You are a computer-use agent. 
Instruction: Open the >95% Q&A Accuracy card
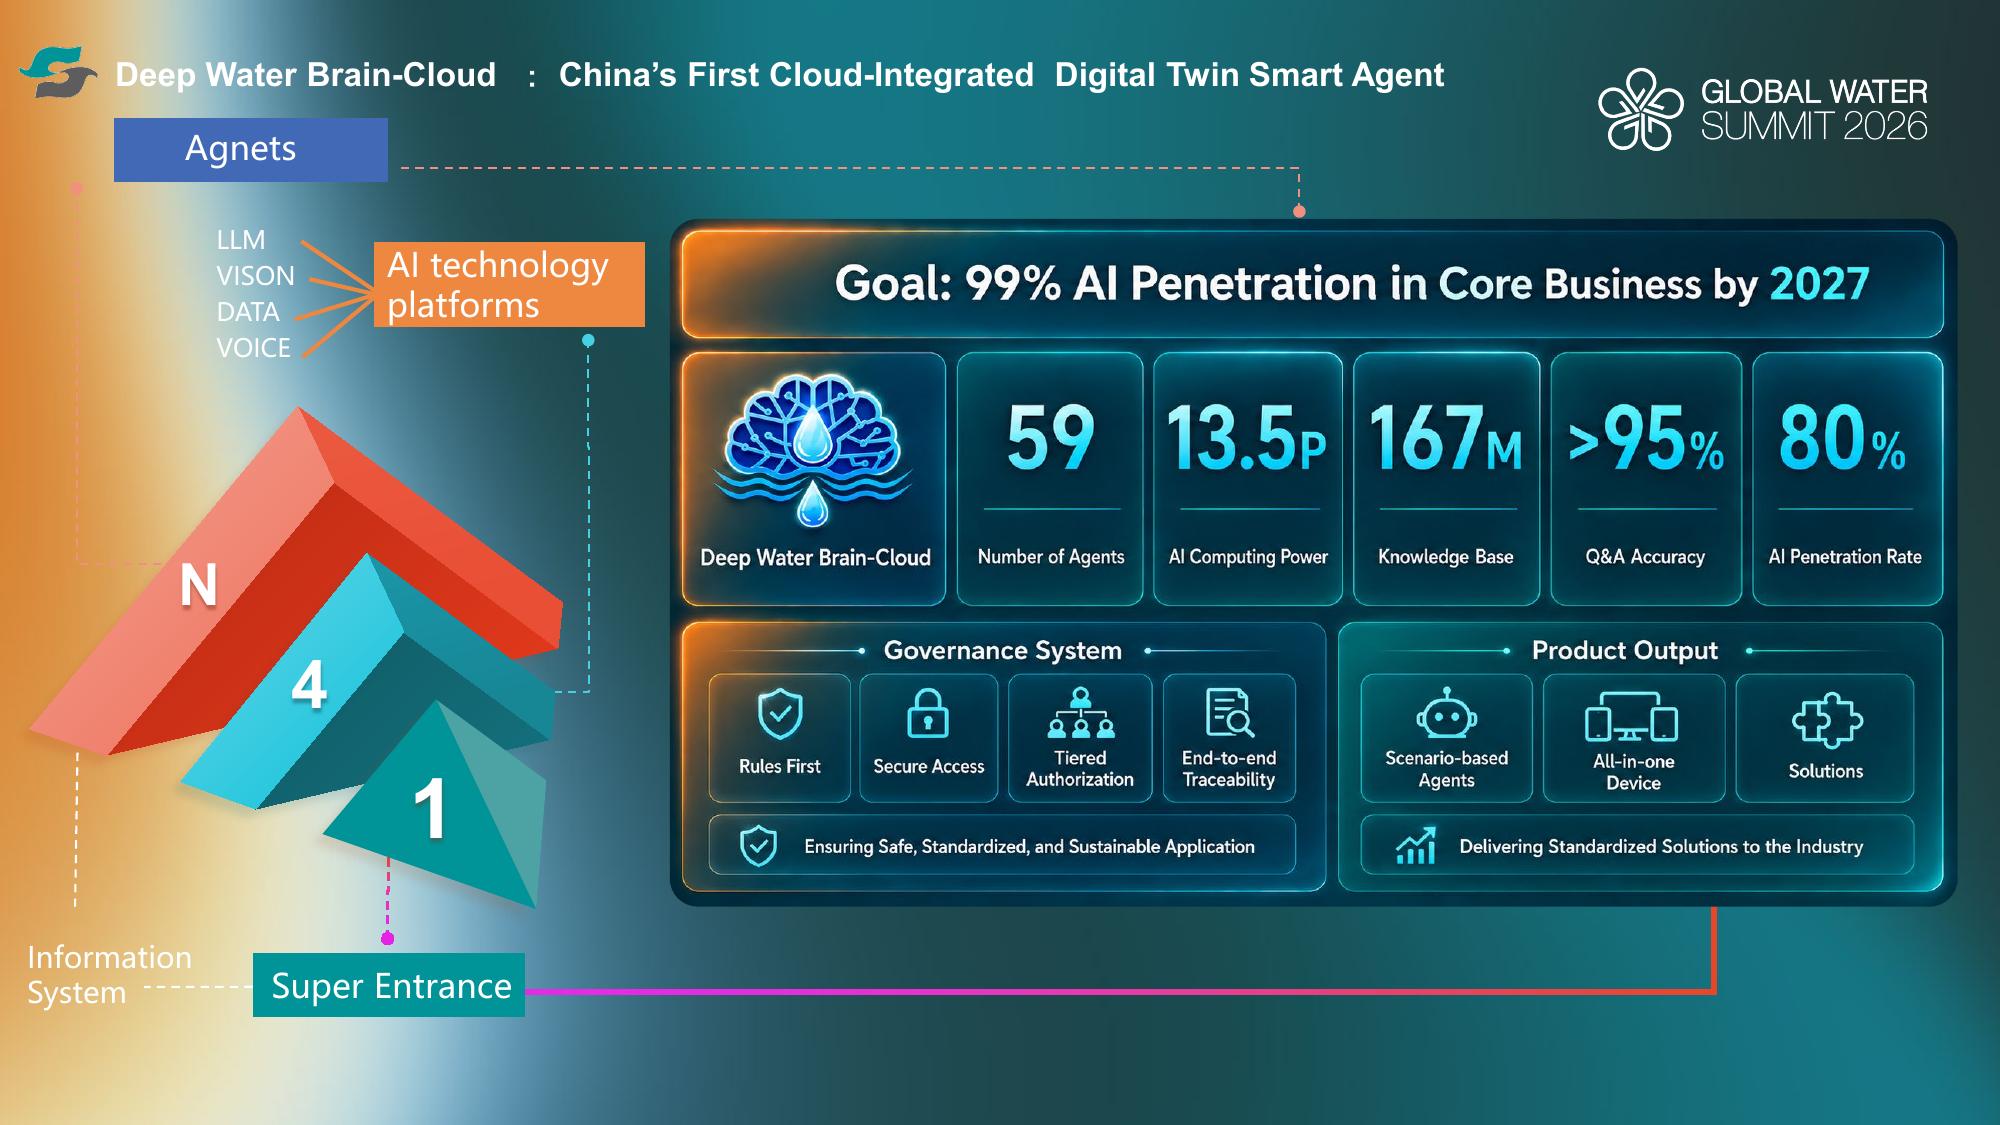pos(1646,478)
